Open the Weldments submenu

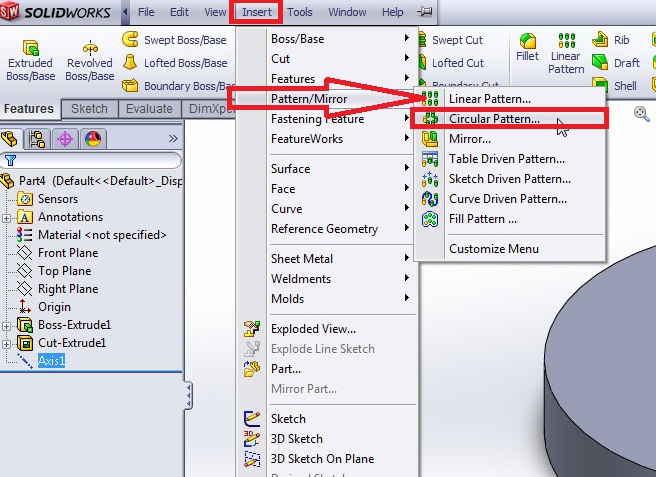point(327,279)
